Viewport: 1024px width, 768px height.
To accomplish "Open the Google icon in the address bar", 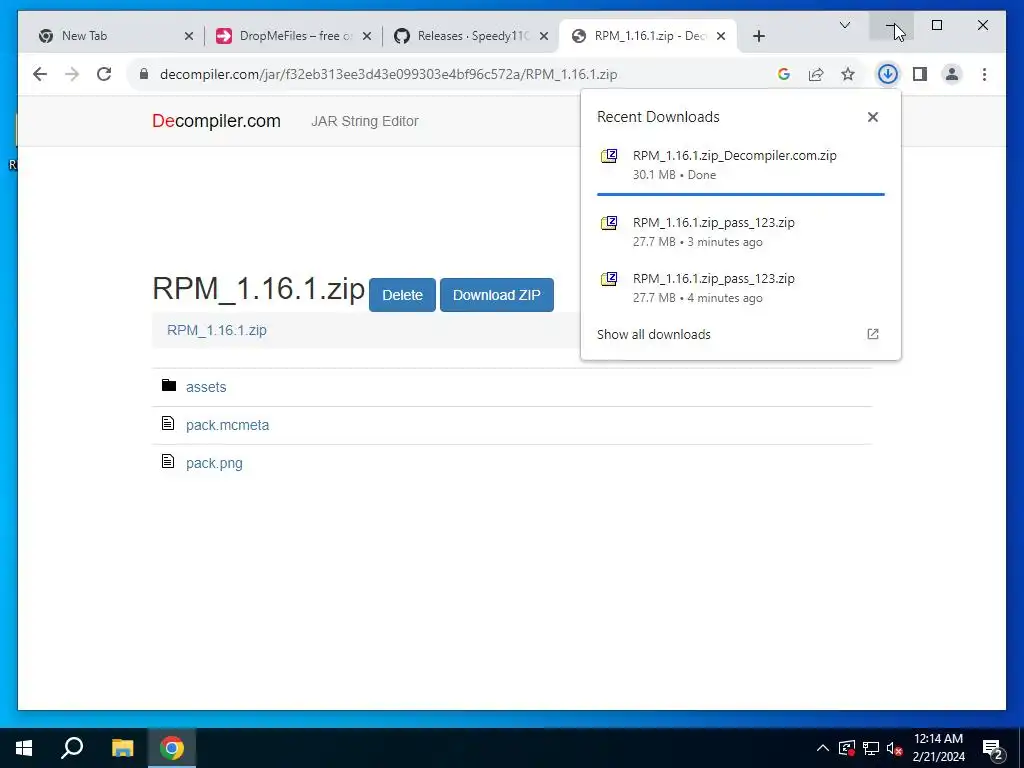I will 784,74.
